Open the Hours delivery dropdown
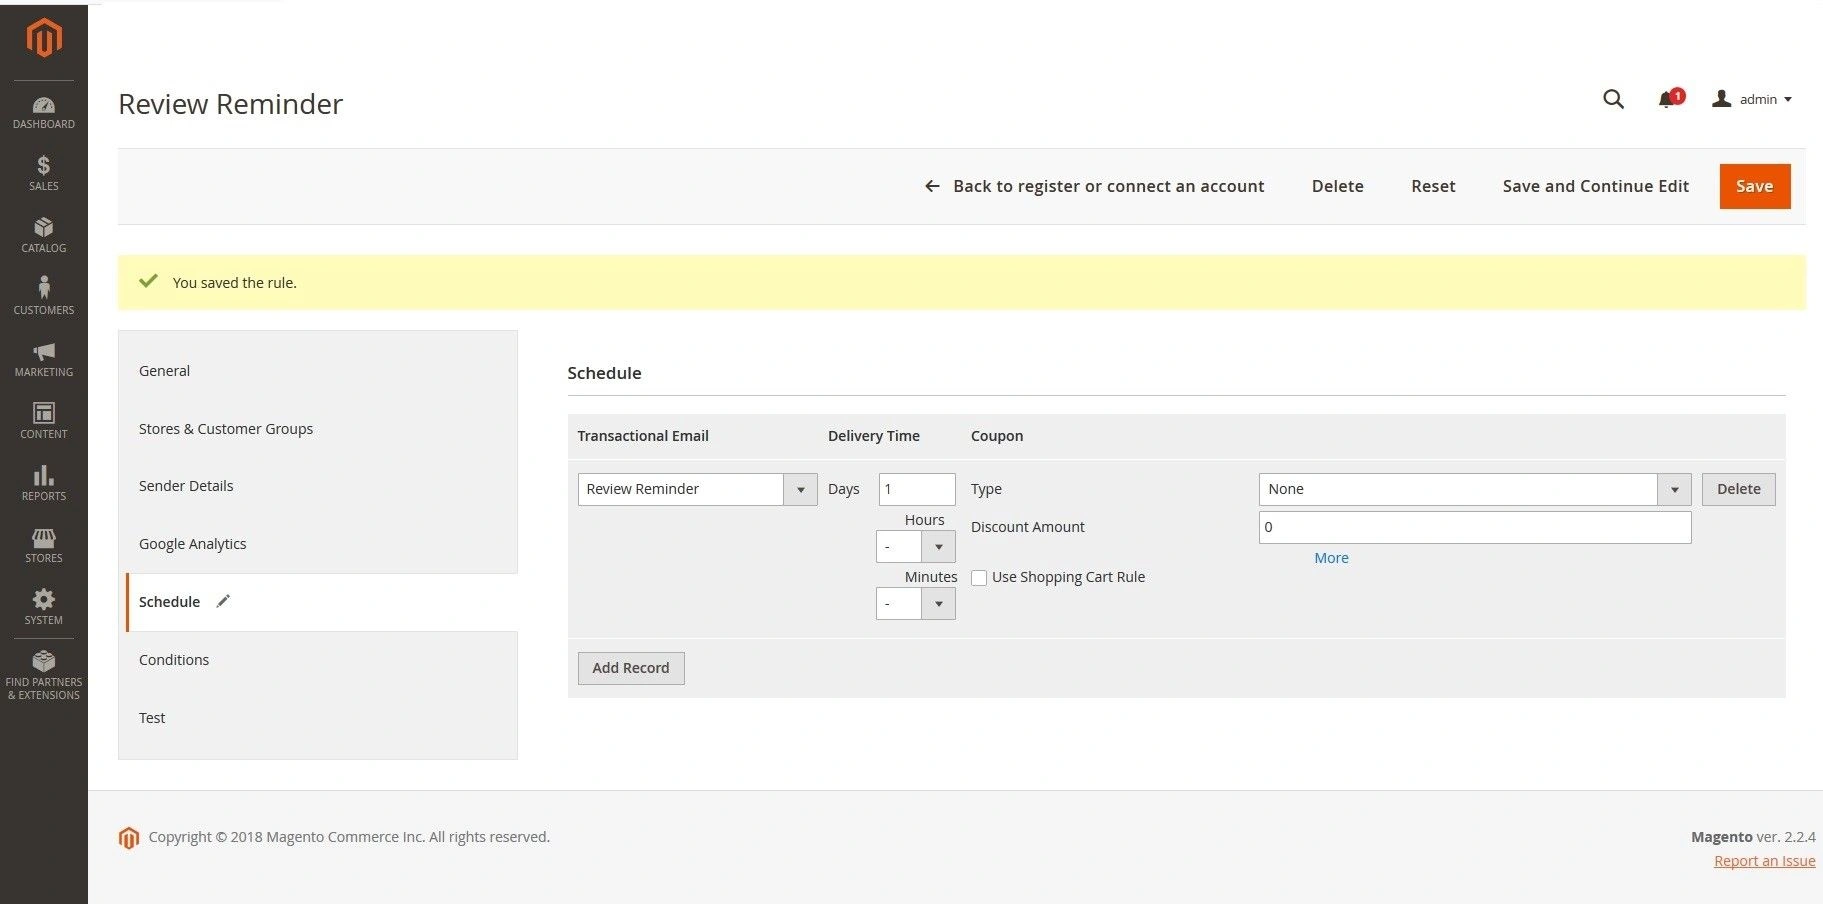This screenshot has height=904, width=1823. [x=937, y=546]
